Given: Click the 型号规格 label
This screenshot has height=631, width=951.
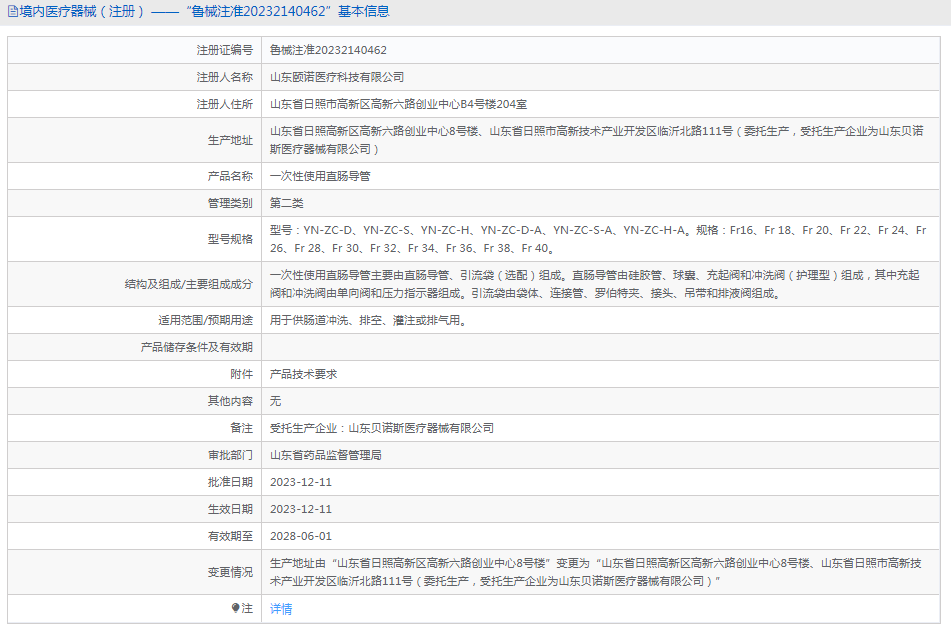Looking at the screenshot, I should 230,239.
